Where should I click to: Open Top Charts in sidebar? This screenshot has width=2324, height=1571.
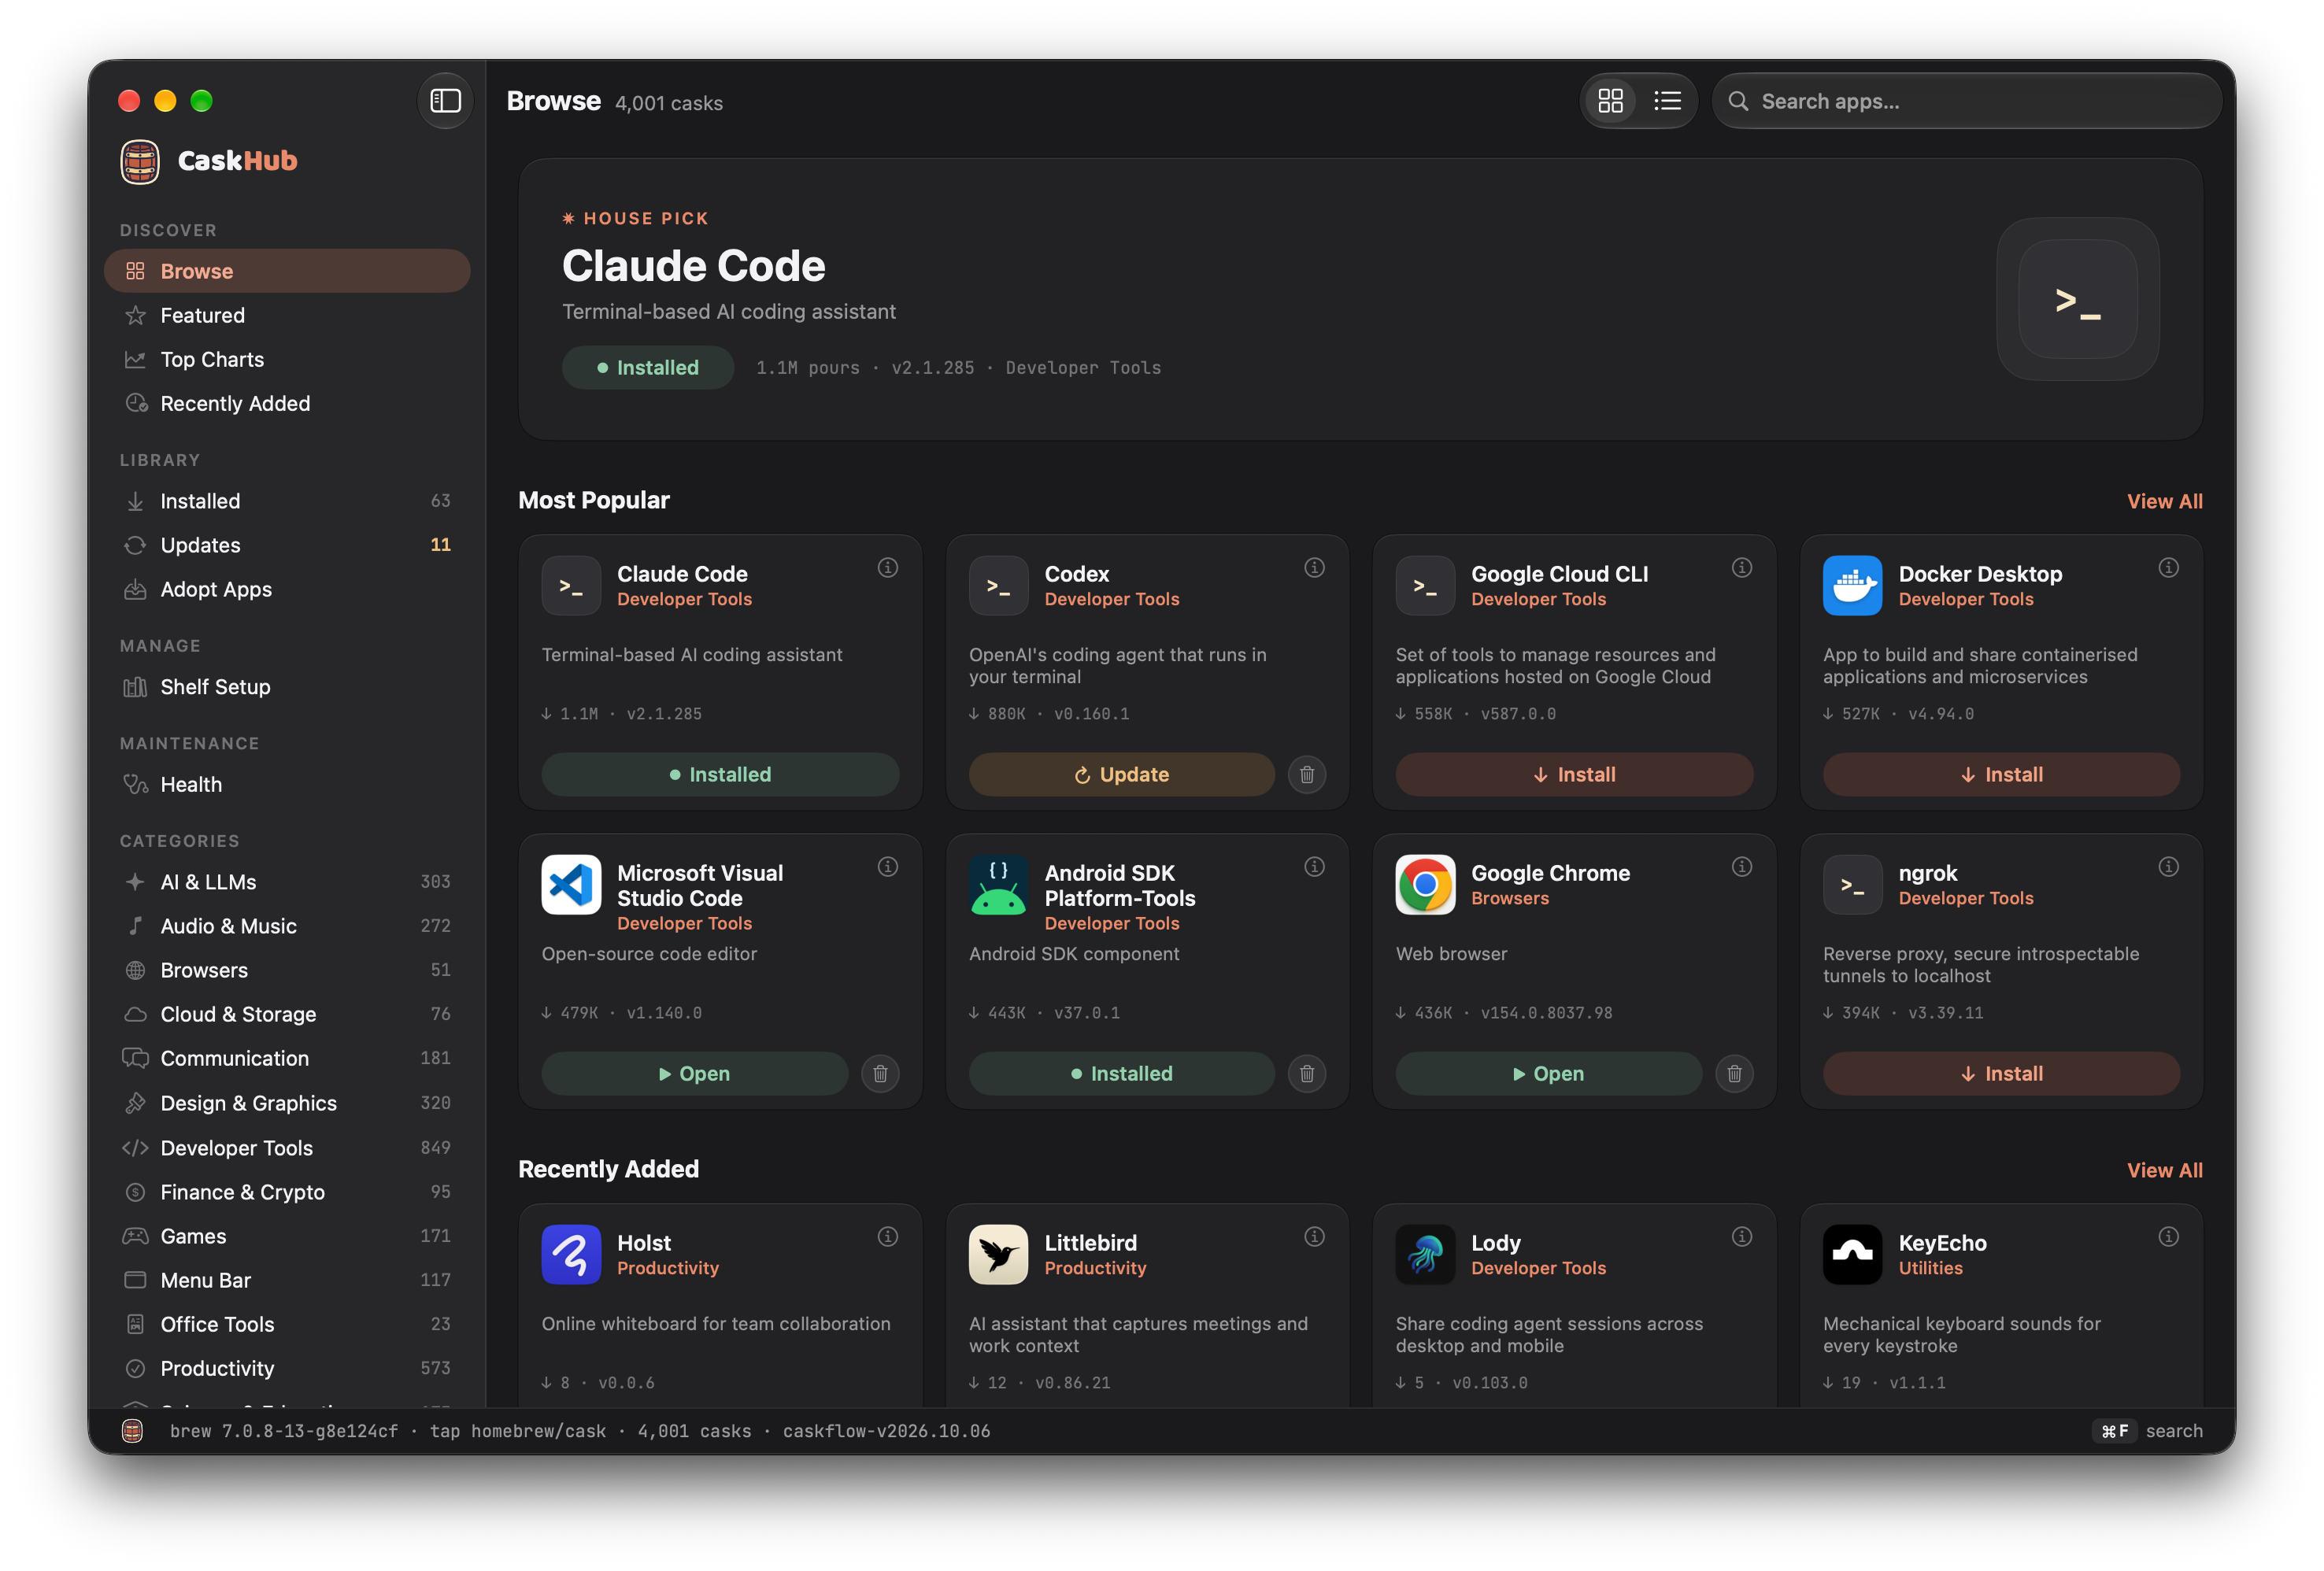click(x=287, y=359)
